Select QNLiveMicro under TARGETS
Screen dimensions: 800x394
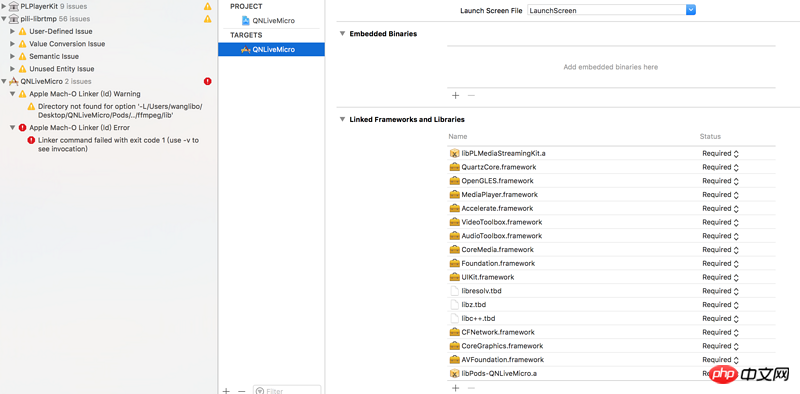point(271,50)
